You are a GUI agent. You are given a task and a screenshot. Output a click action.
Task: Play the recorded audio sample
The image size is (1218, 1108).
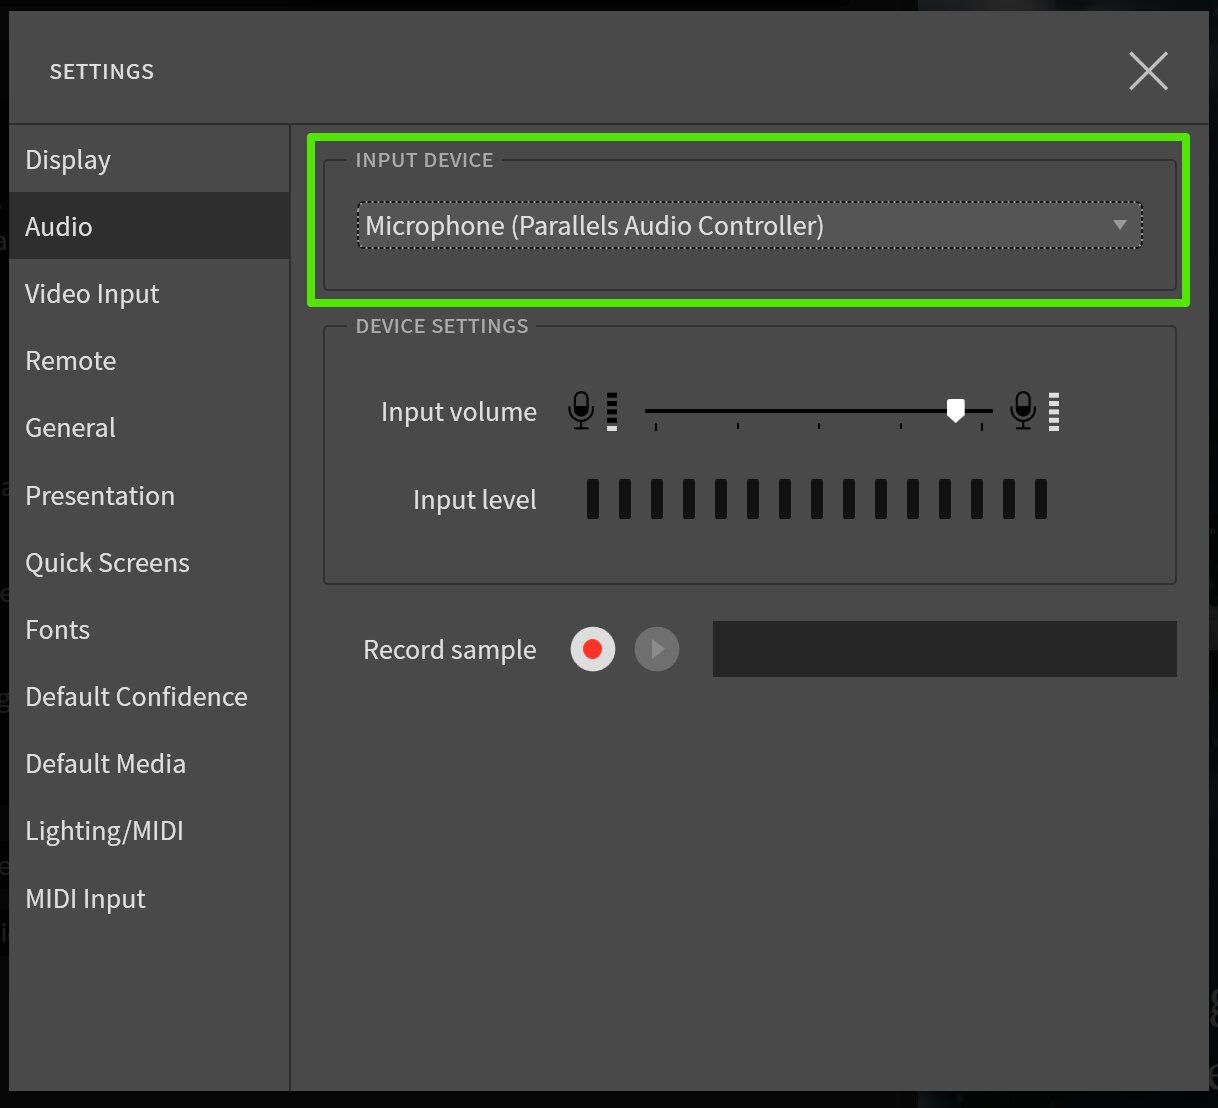pos(657,649)
